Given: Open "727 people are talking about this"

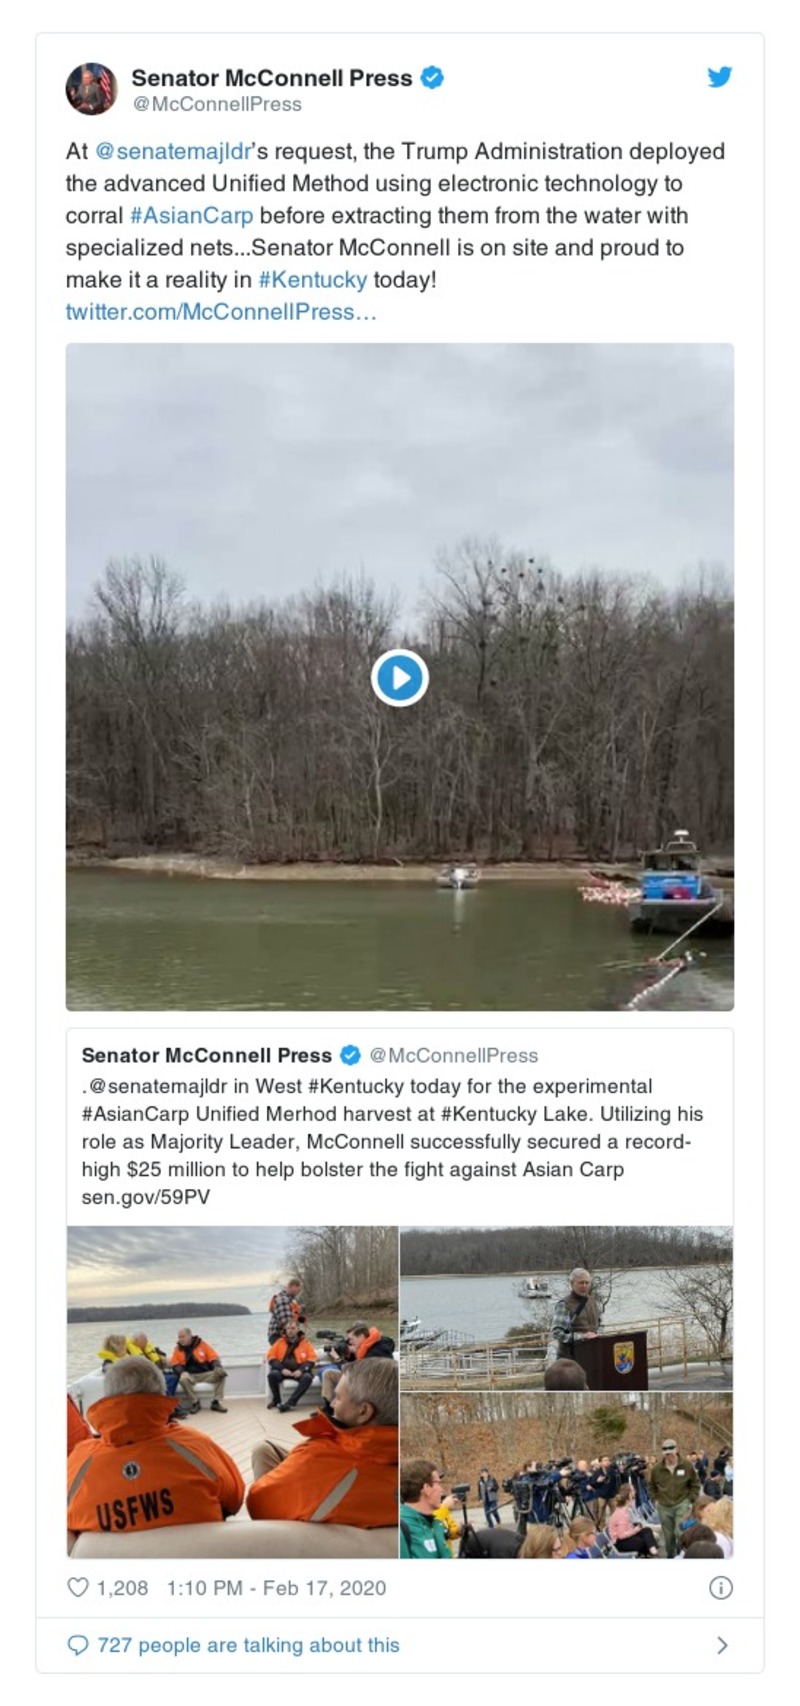Looking at the screenshot, I should pyautogui.click(x=248, y=1645).
